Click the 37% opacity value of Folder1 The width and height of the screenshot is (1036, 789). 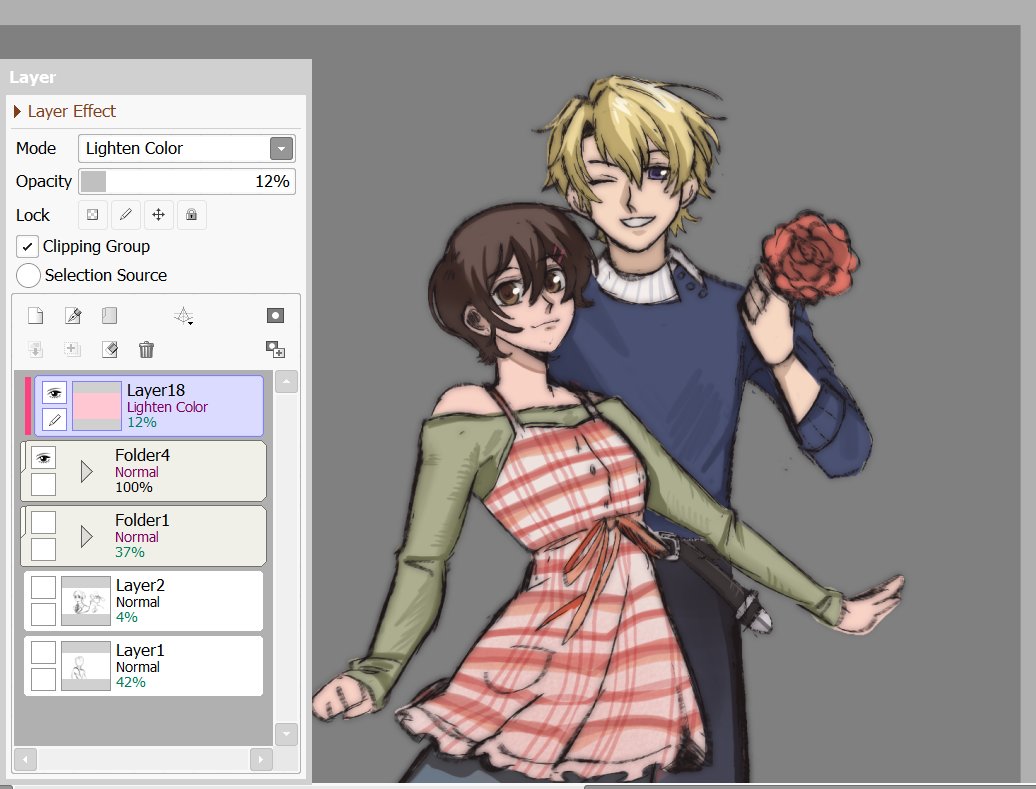coord(130,552)
